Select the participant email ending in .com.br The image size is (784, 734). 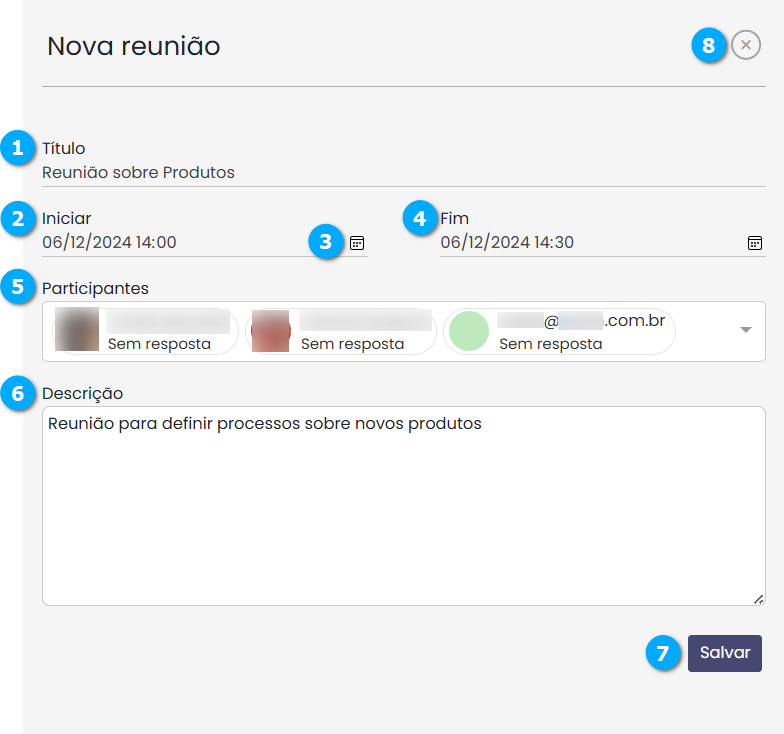coord(580,321)
